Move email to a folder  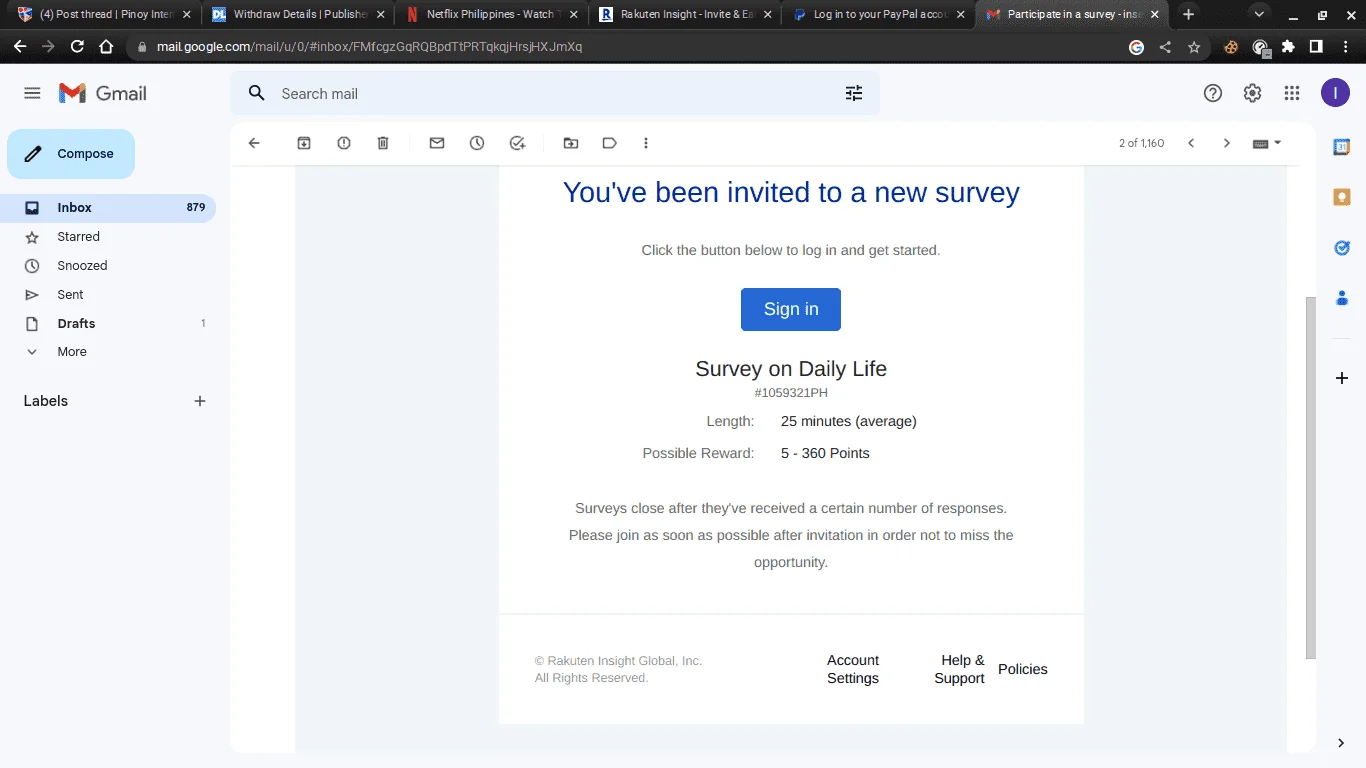click(571, 143)
